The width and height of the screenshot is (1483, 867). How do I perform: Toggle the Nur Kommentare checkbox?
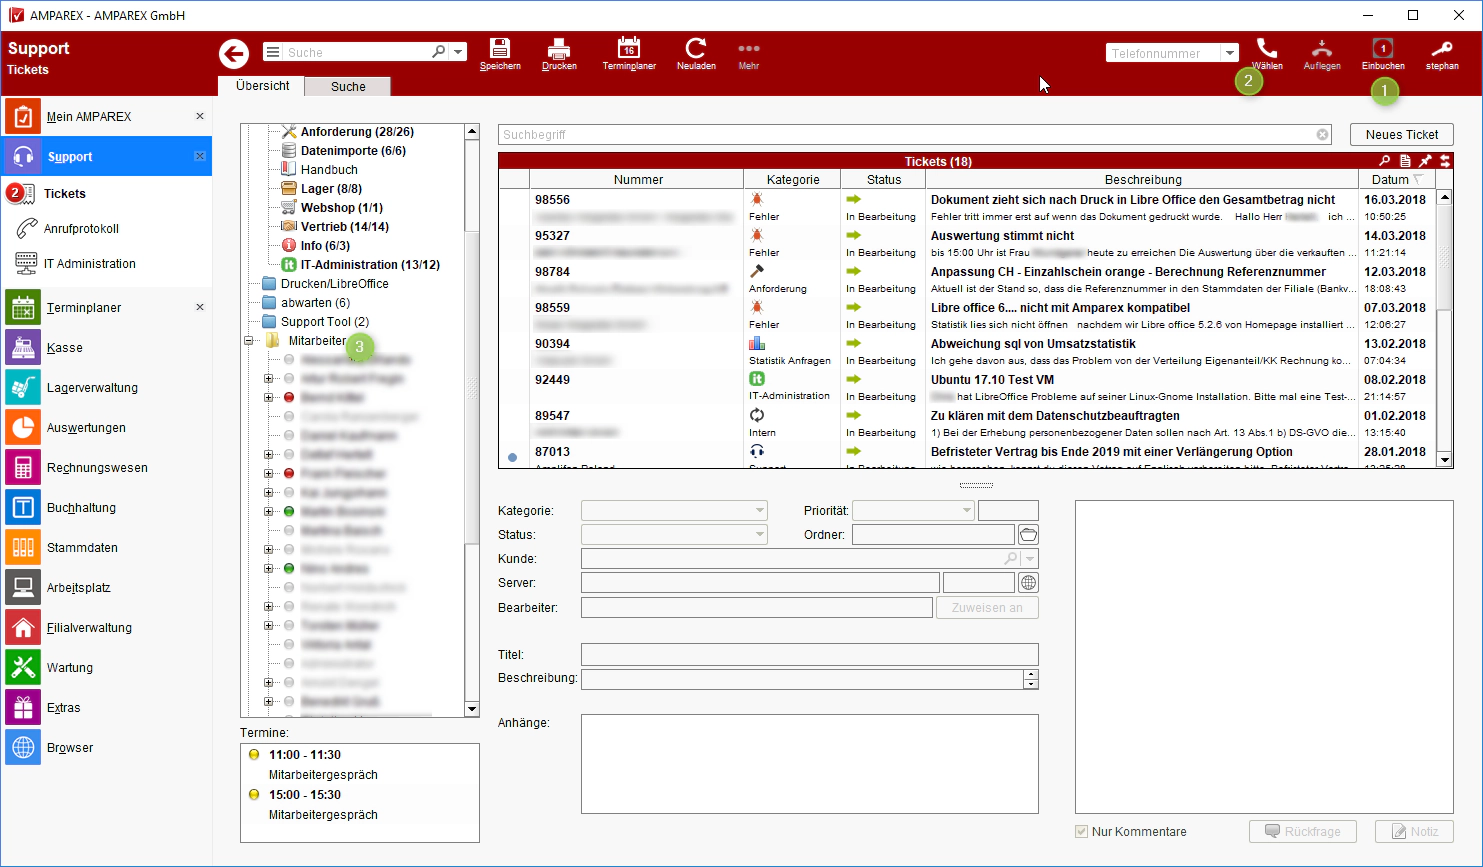1081,832
